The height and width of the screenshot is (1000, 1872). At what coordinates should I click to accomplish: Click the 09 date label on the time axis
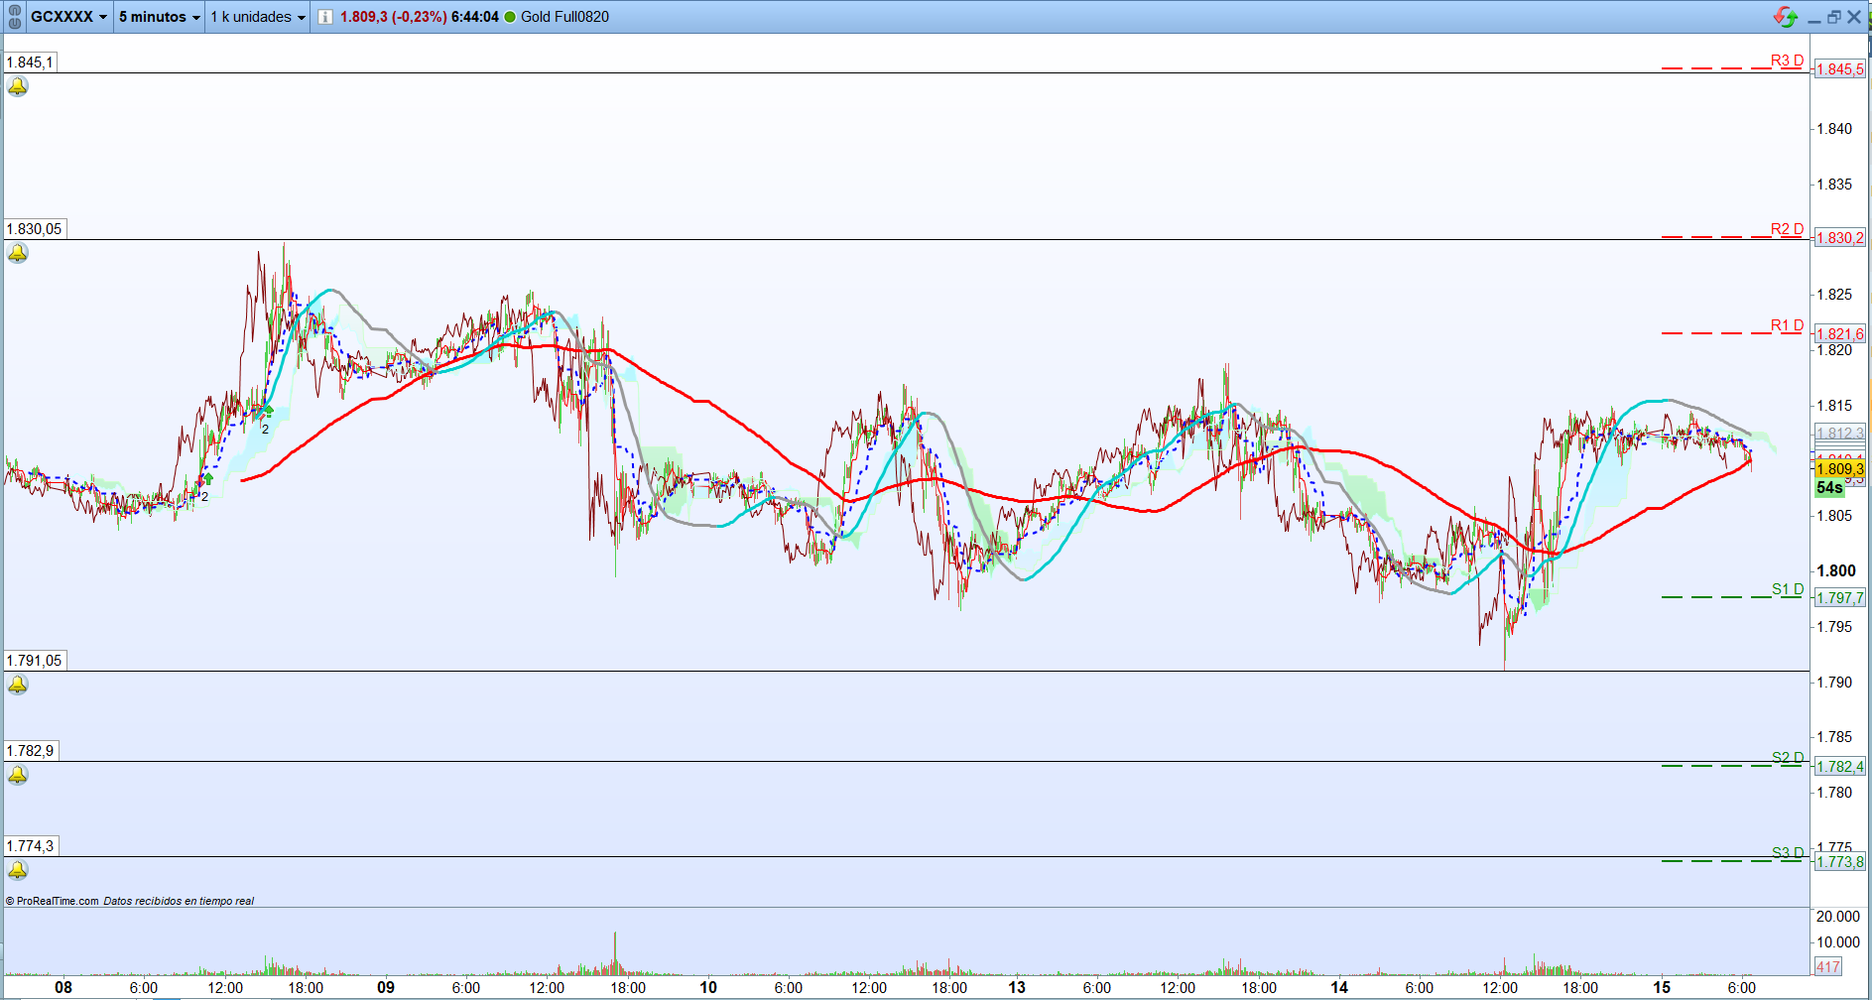386,988
